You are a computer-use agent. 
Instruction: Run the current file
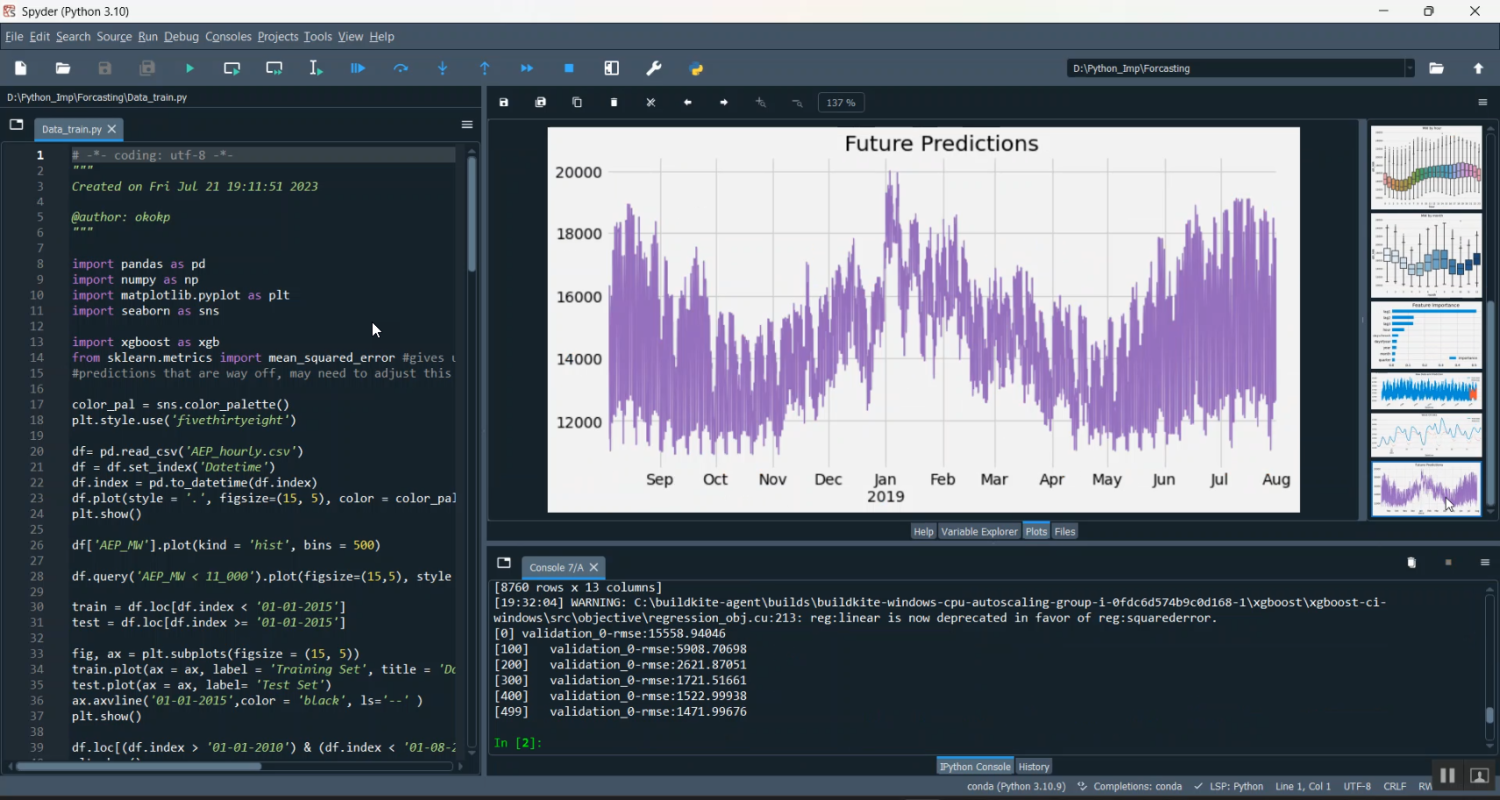tap(189, 68)
